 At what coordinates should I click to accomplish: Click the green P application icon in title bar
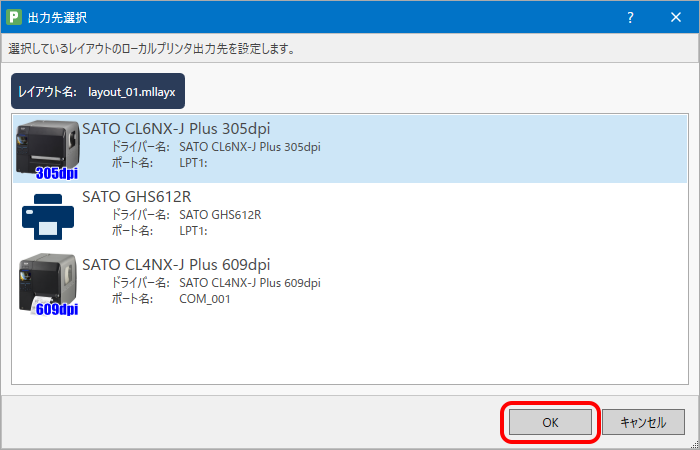click(14, 17)
